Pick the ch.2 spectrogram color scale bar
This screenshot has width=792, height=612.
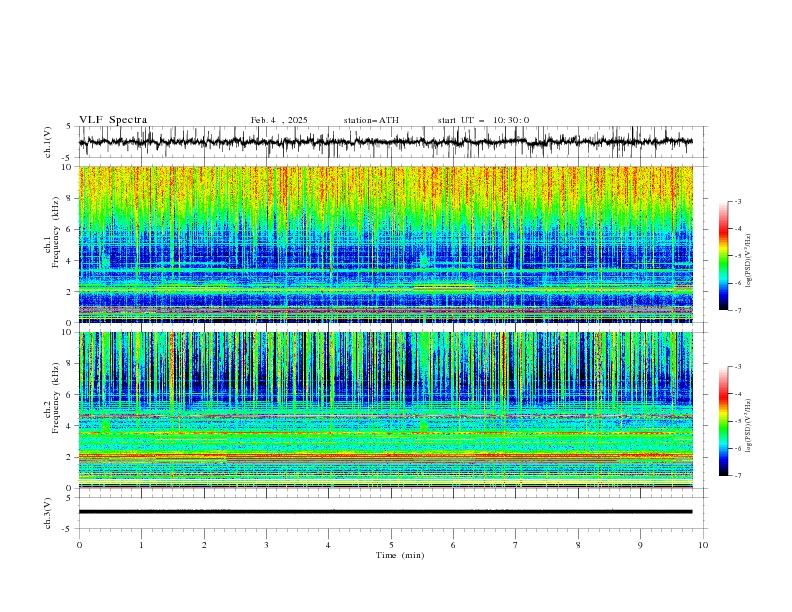724,421
